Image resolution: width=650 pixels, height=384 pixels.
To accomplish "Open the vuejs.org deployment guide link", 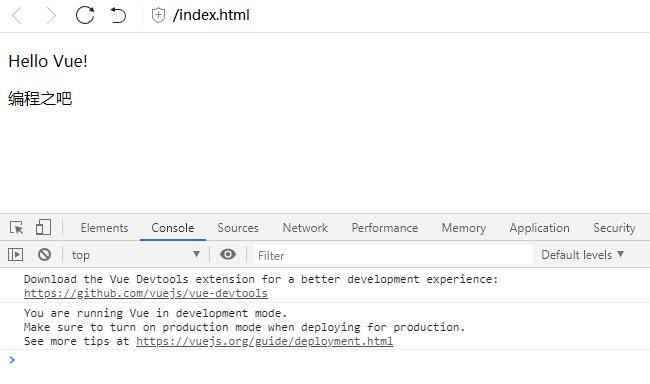I will [x=264, y=341].
